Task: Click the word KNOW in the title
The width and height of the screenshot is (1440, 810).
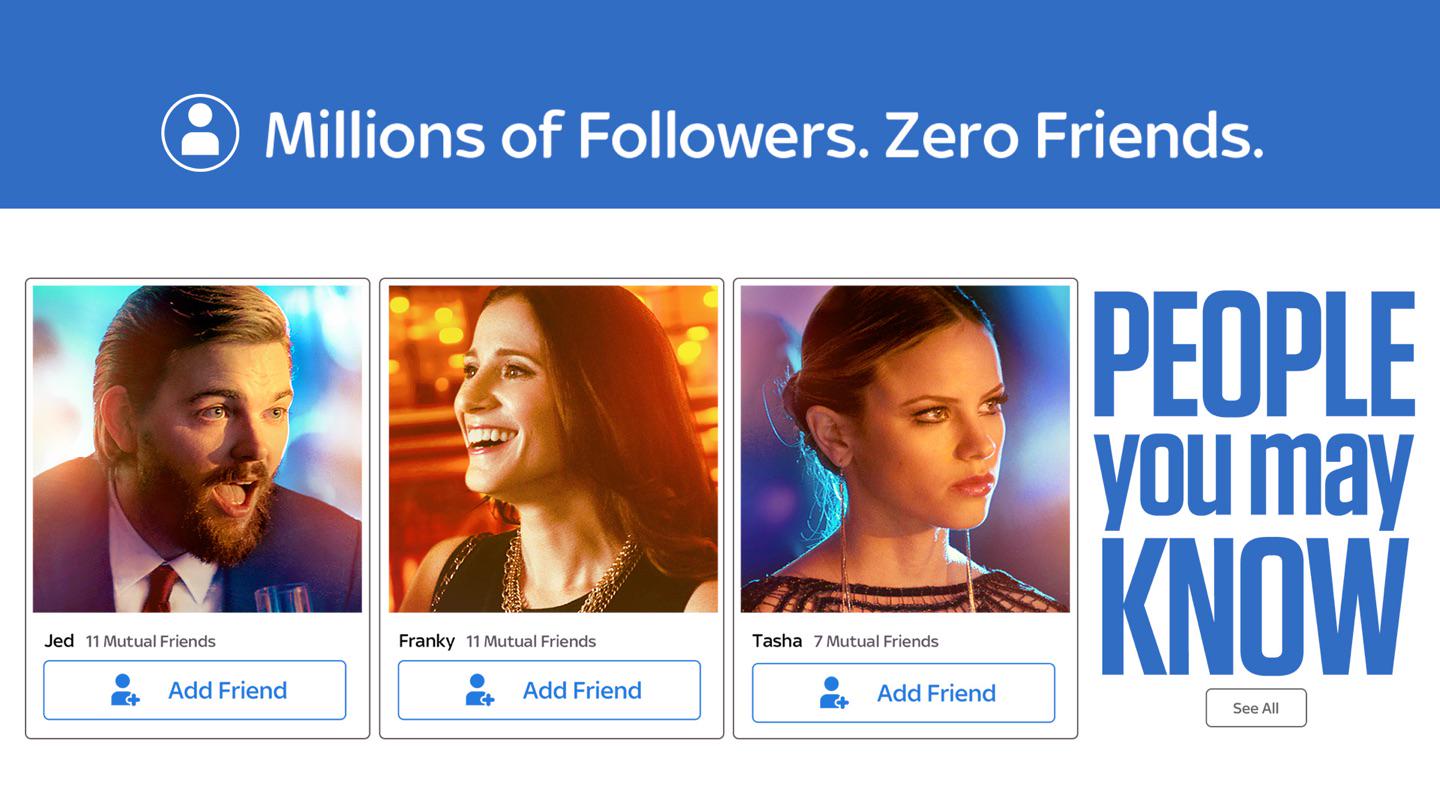Action: 1255,607
